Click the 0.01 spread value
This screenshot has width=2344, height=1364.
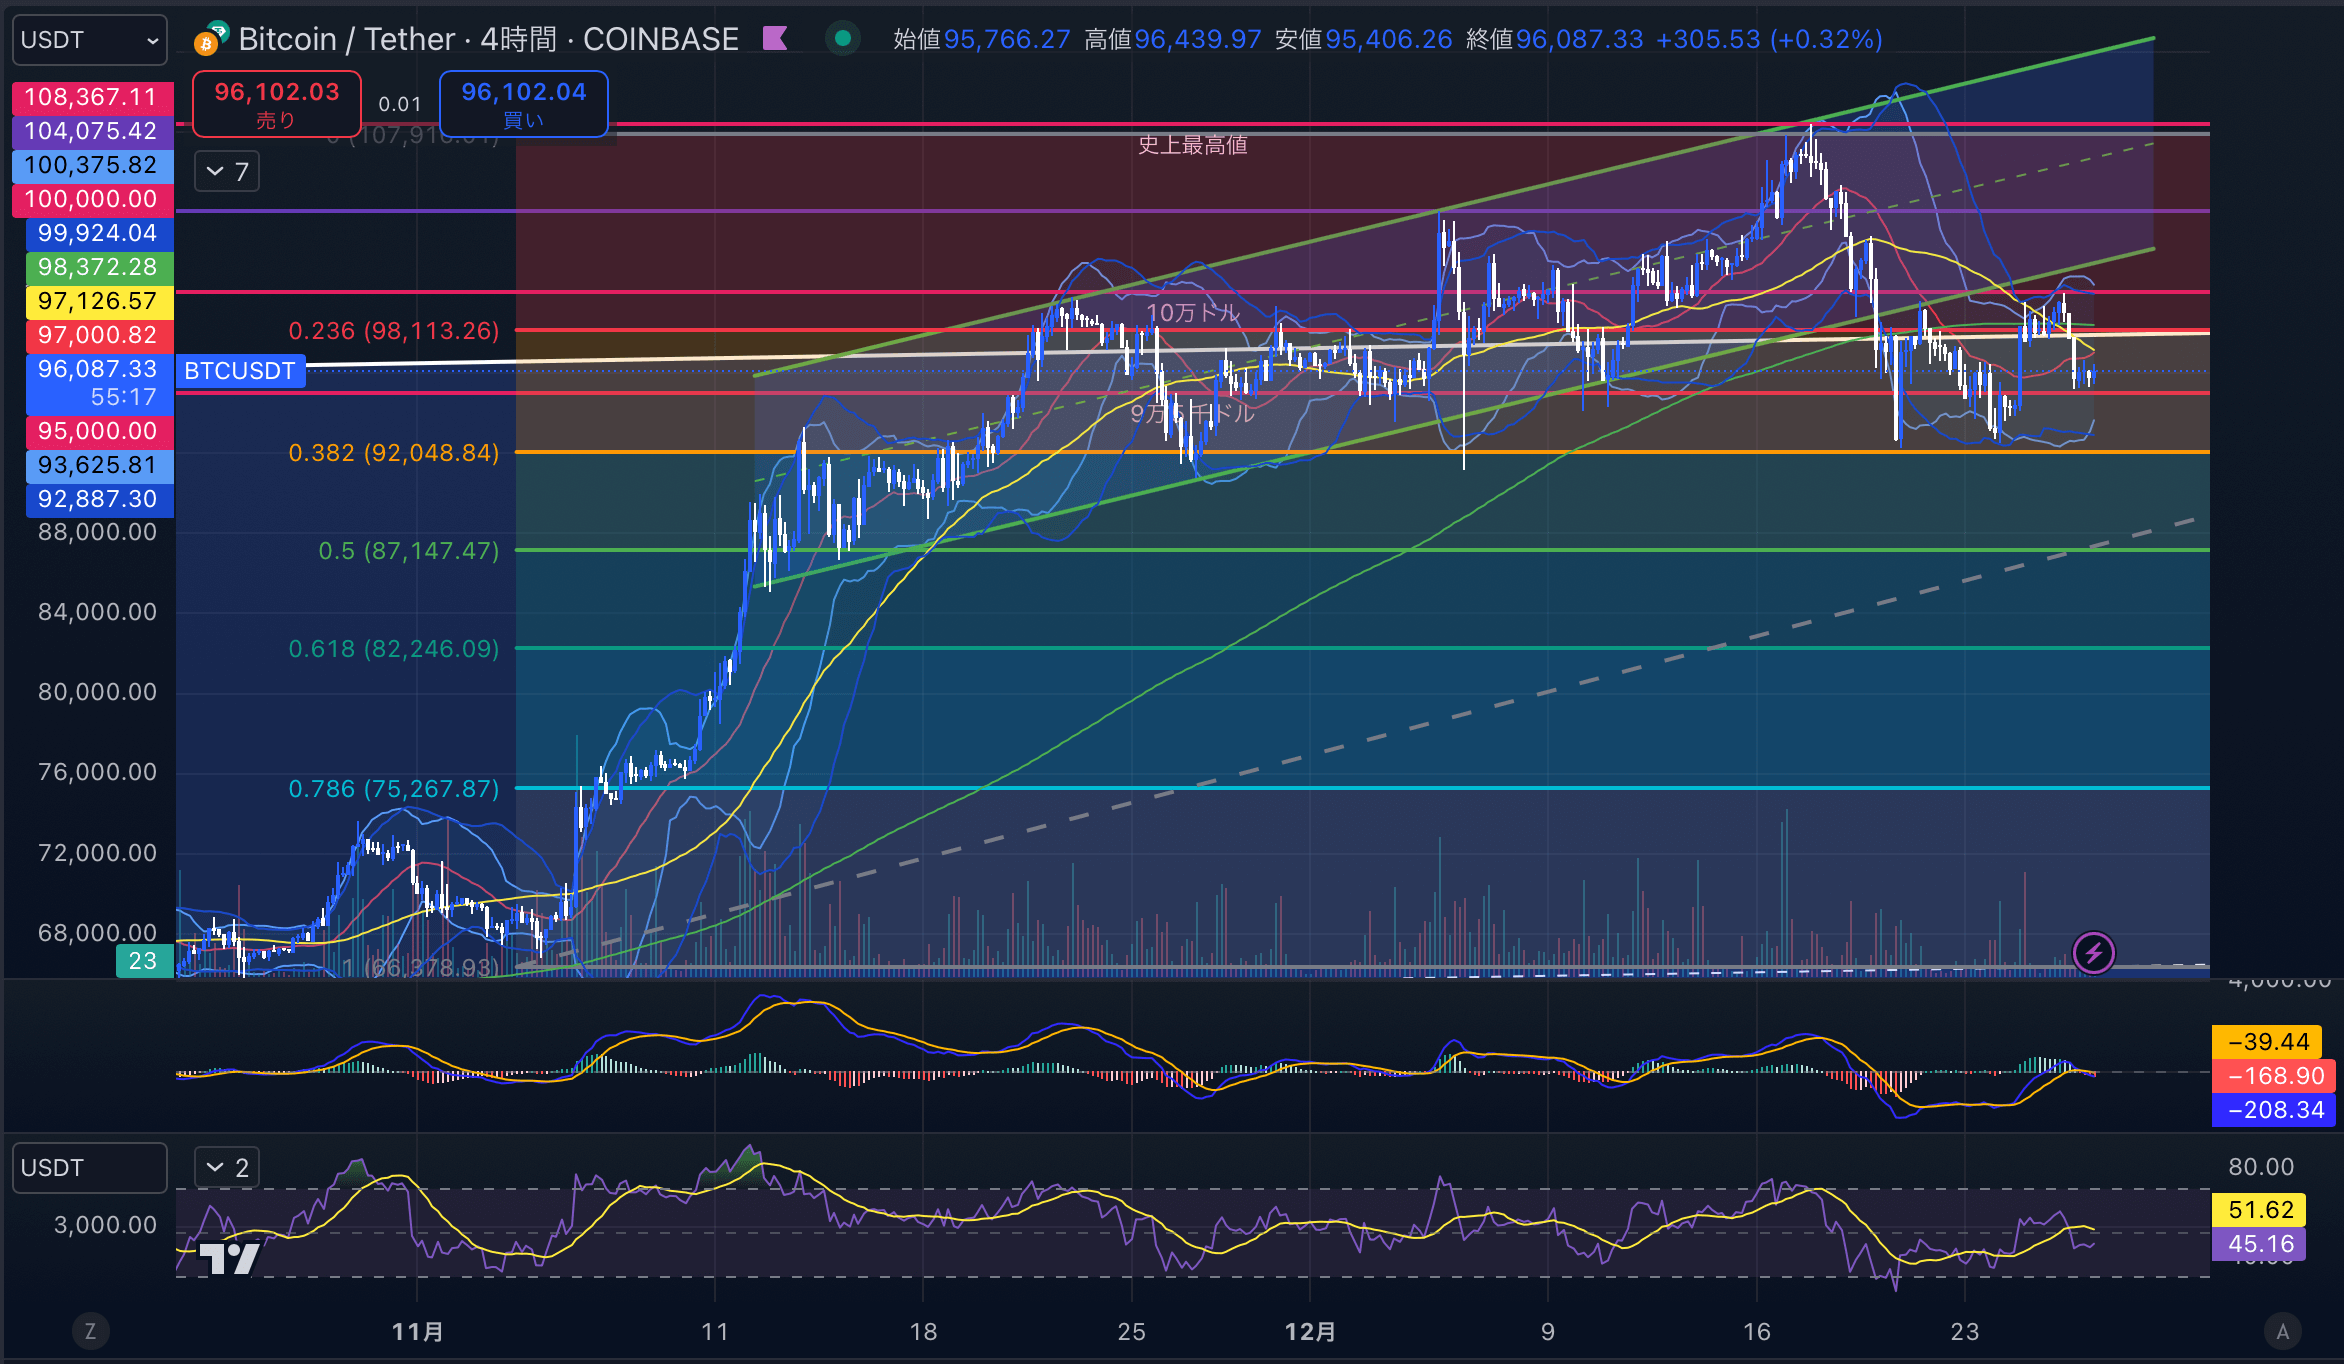pos(400,104)
